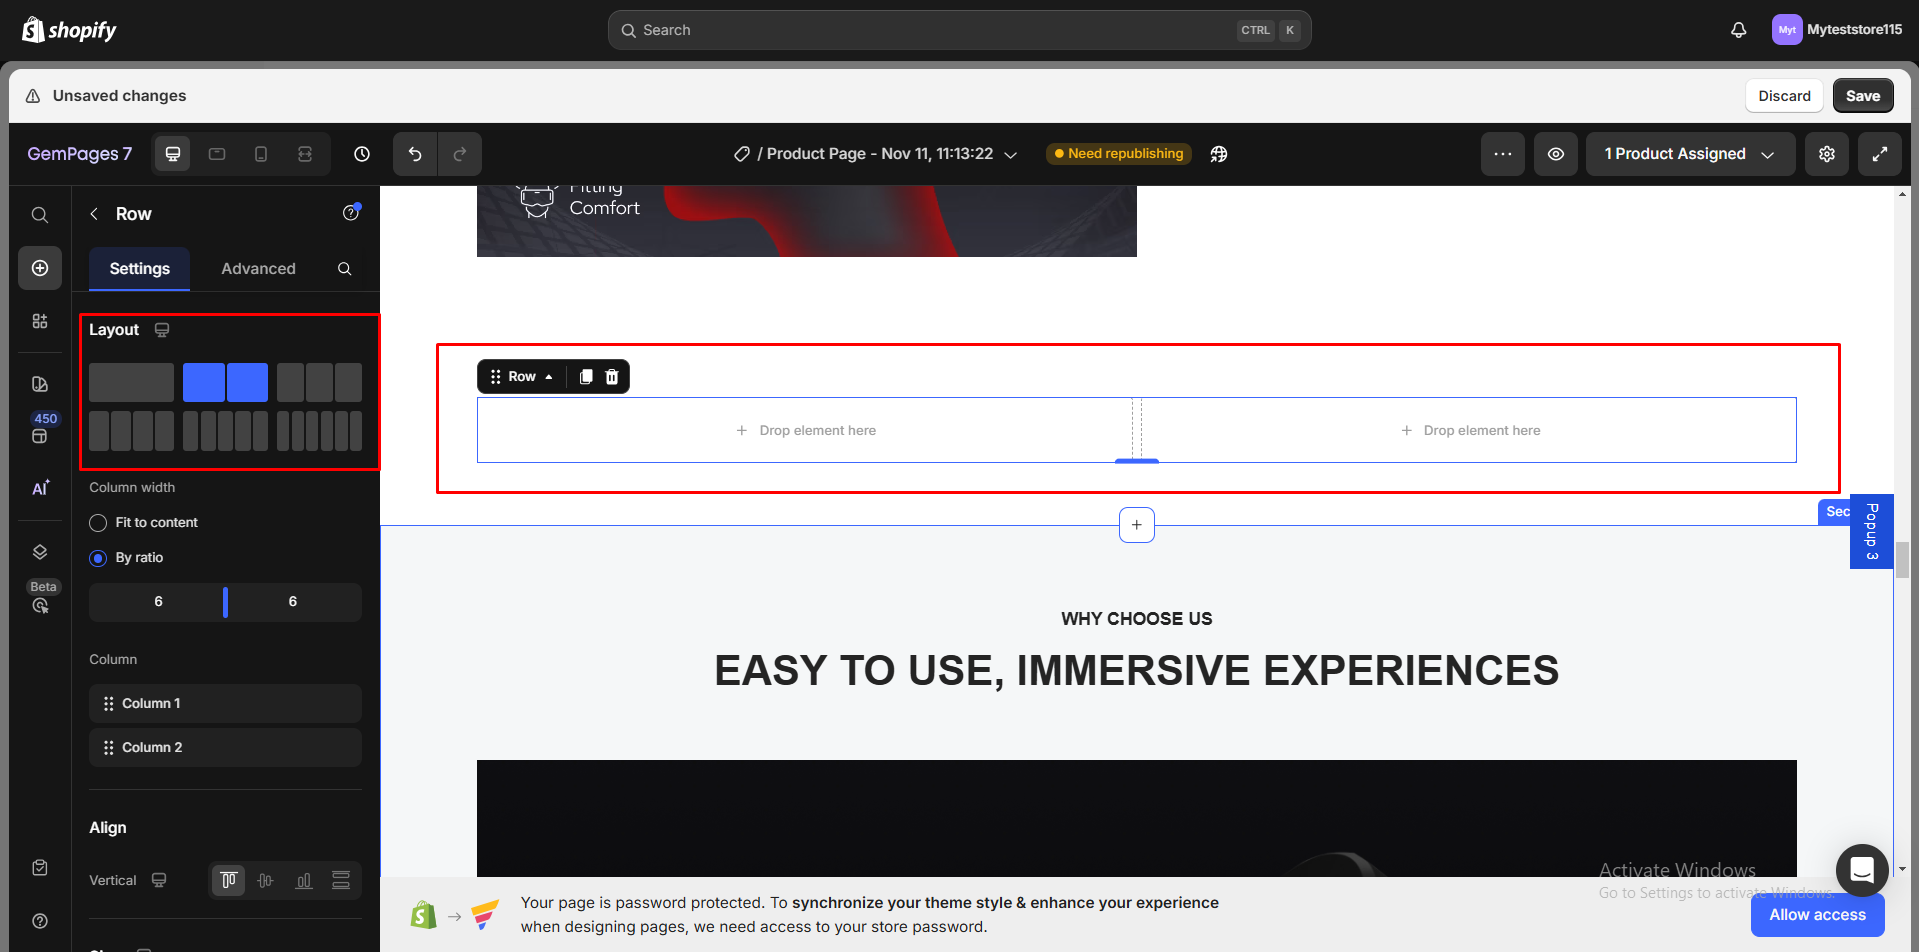Open version history clock icon

tap(362, 154)
